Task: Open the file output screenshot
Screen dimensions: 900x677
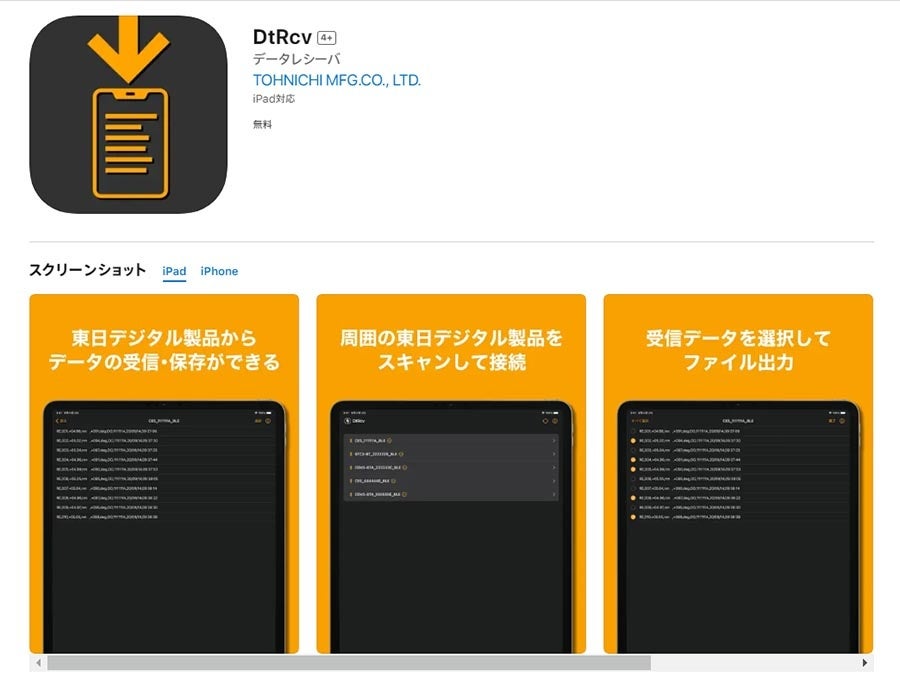Action: pos(738,474)
